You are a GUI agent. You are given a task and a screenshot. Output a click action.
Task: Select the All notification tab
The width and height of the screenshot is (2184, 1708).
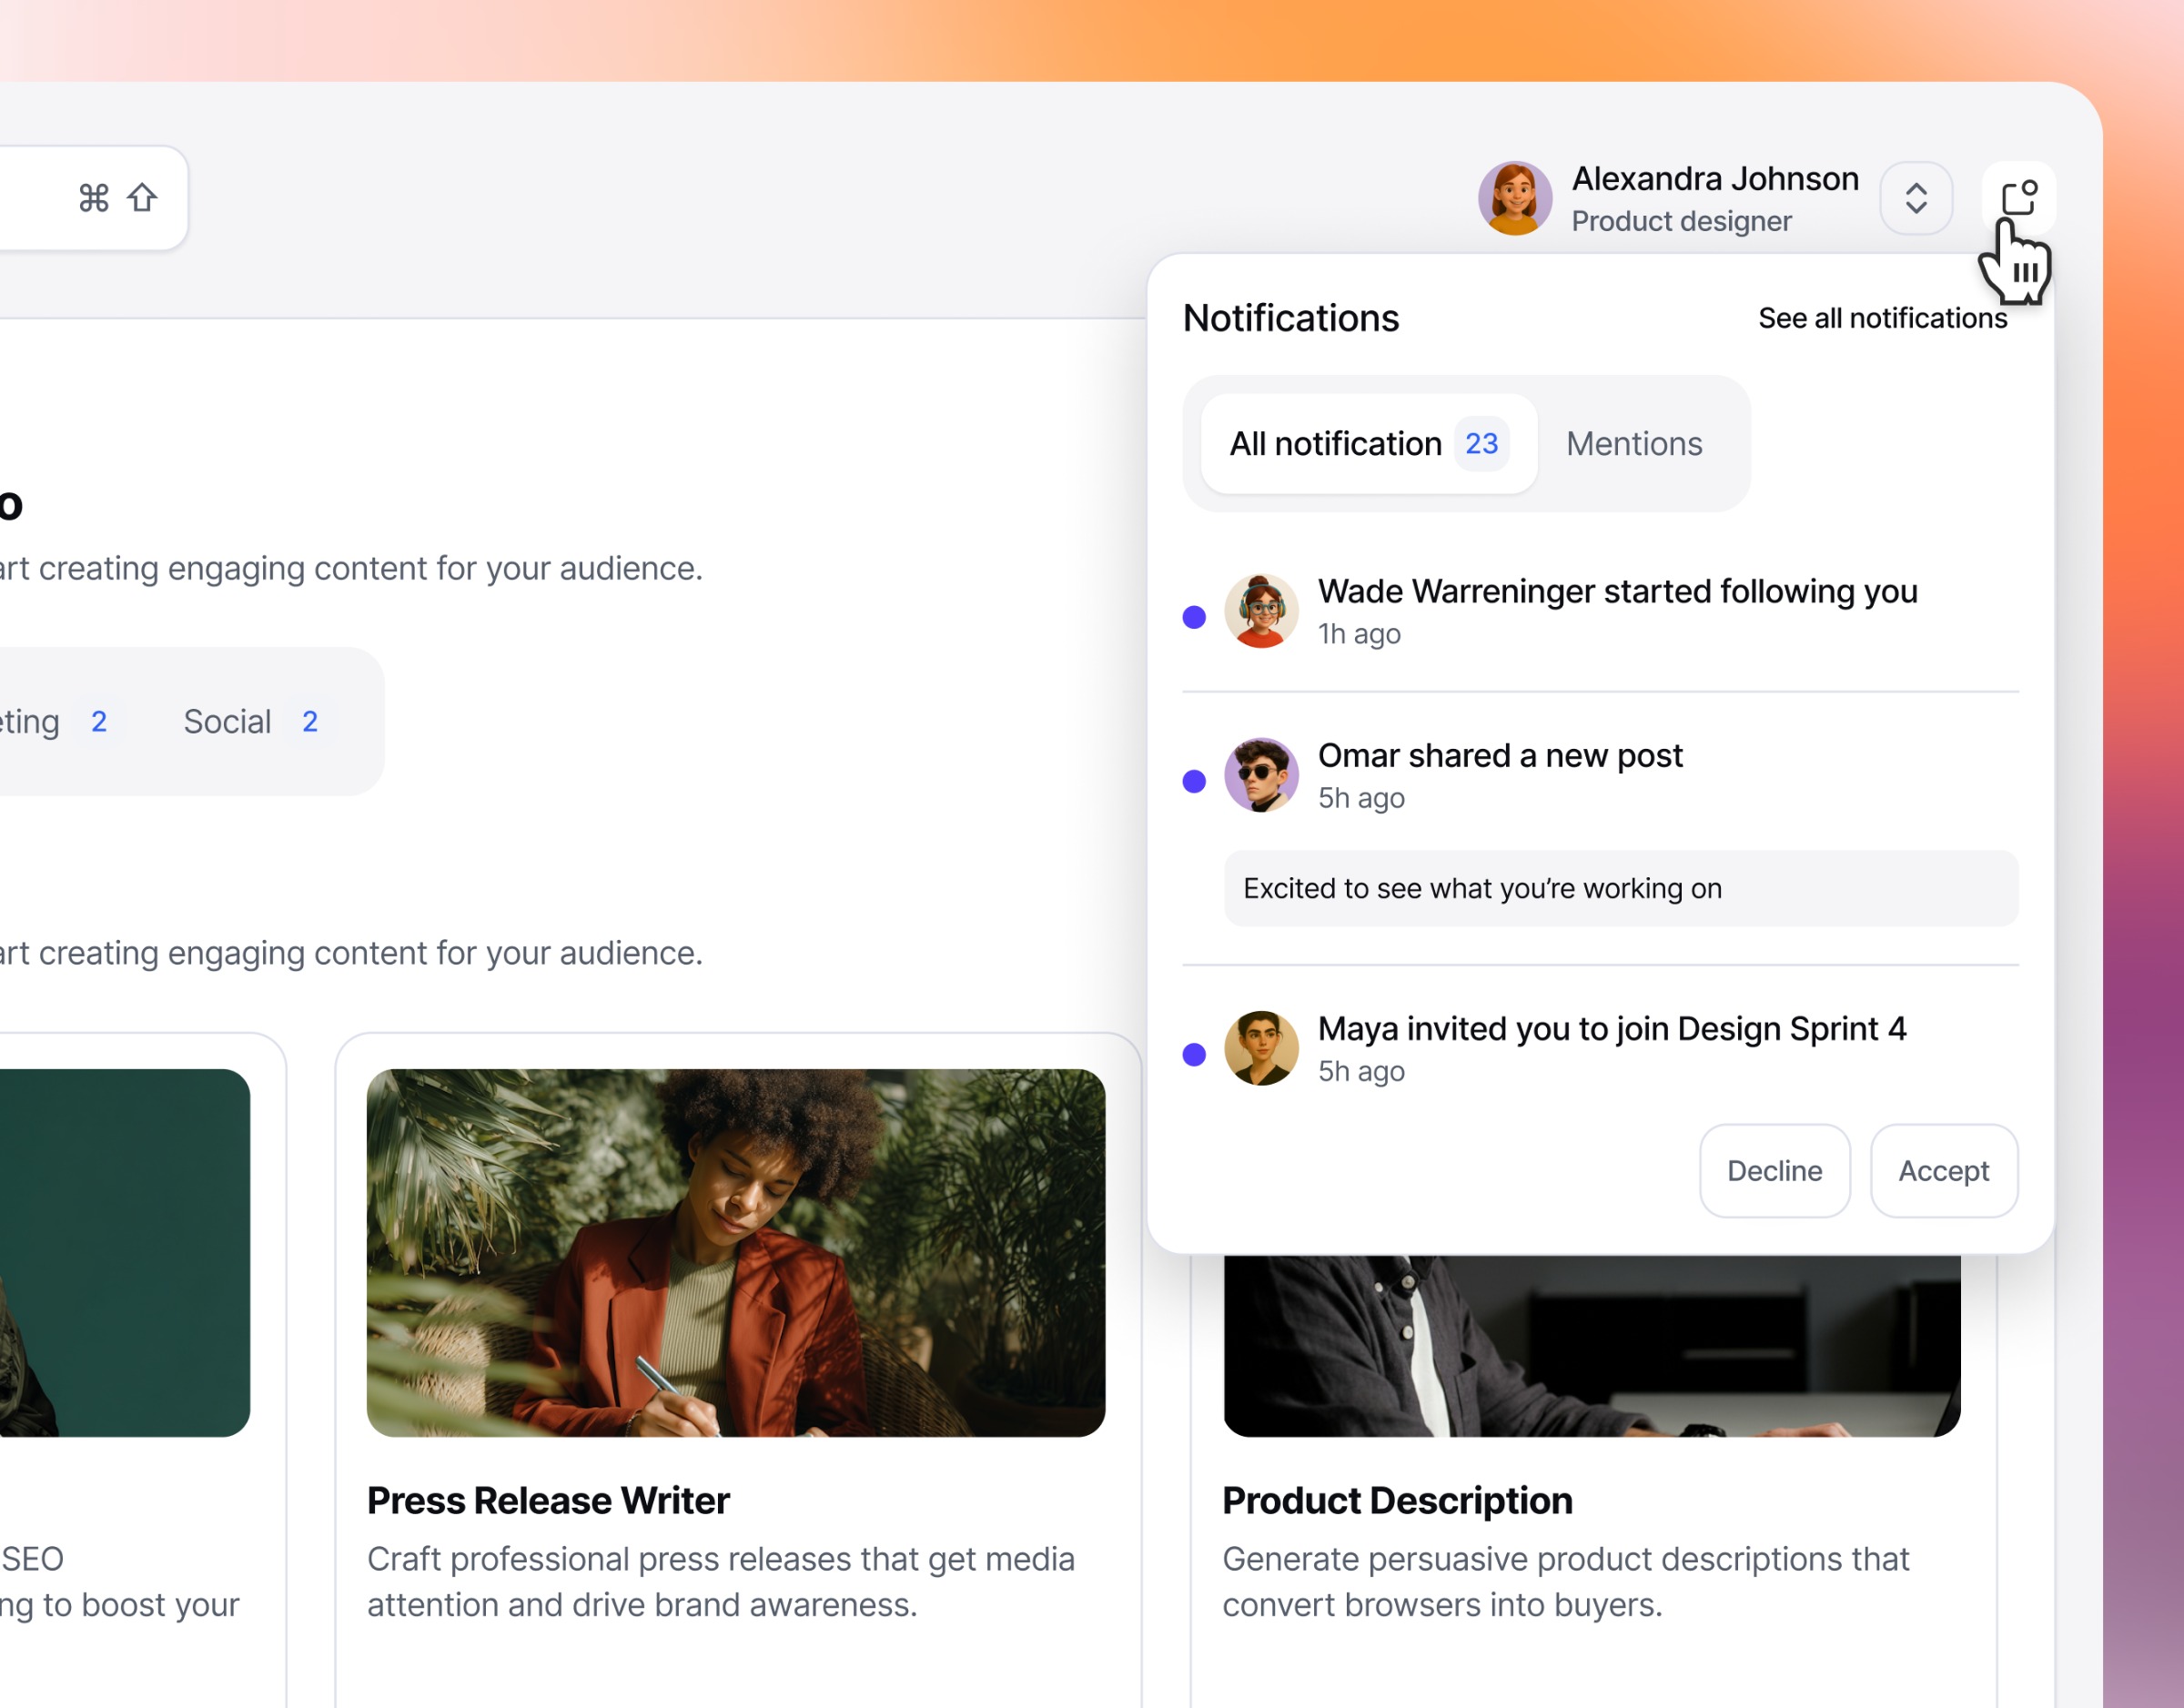click(1335, 444)
